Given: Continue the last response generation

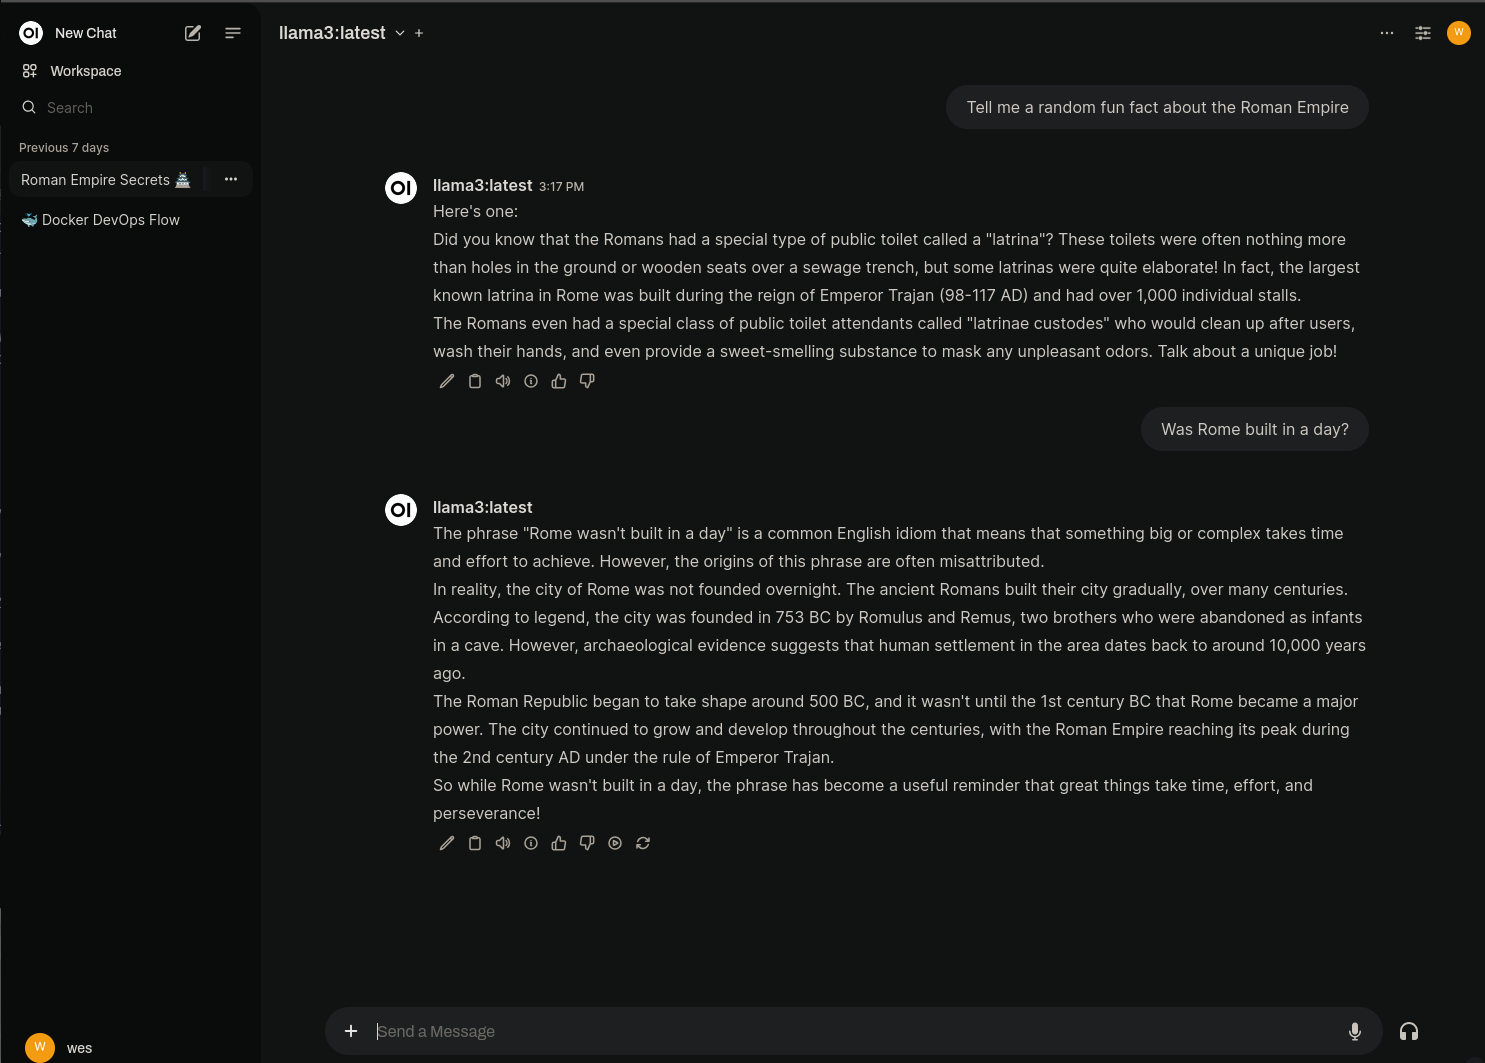Looking at the screenshot, I should [x=615, y=843].
